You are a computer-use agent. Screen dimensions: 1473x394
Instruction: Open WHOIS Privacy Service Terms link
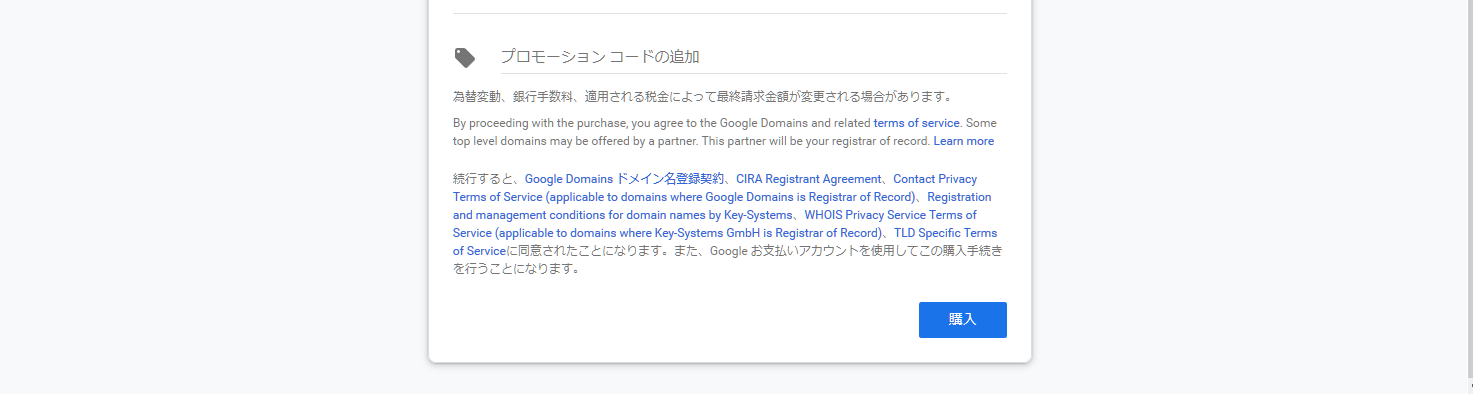pos(715,224)
